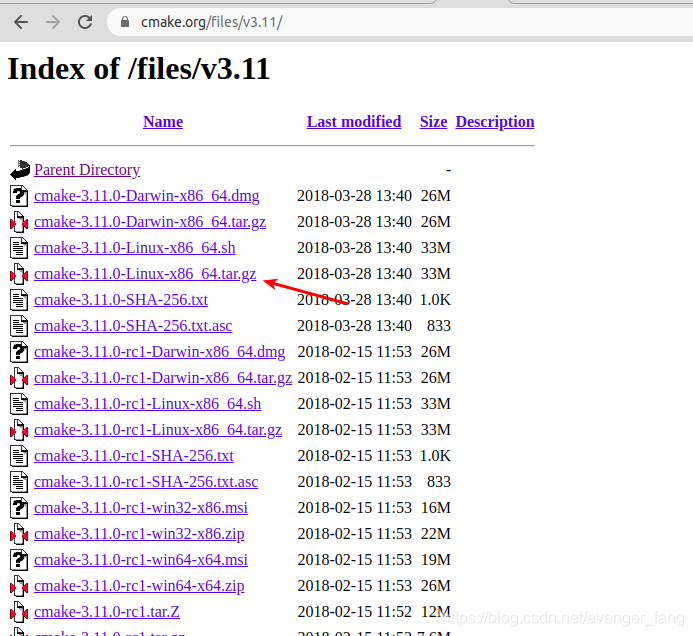Sort listing by Size column
Image resolution: width=693 pixels, height=636 pixels.
pos(433,122)
